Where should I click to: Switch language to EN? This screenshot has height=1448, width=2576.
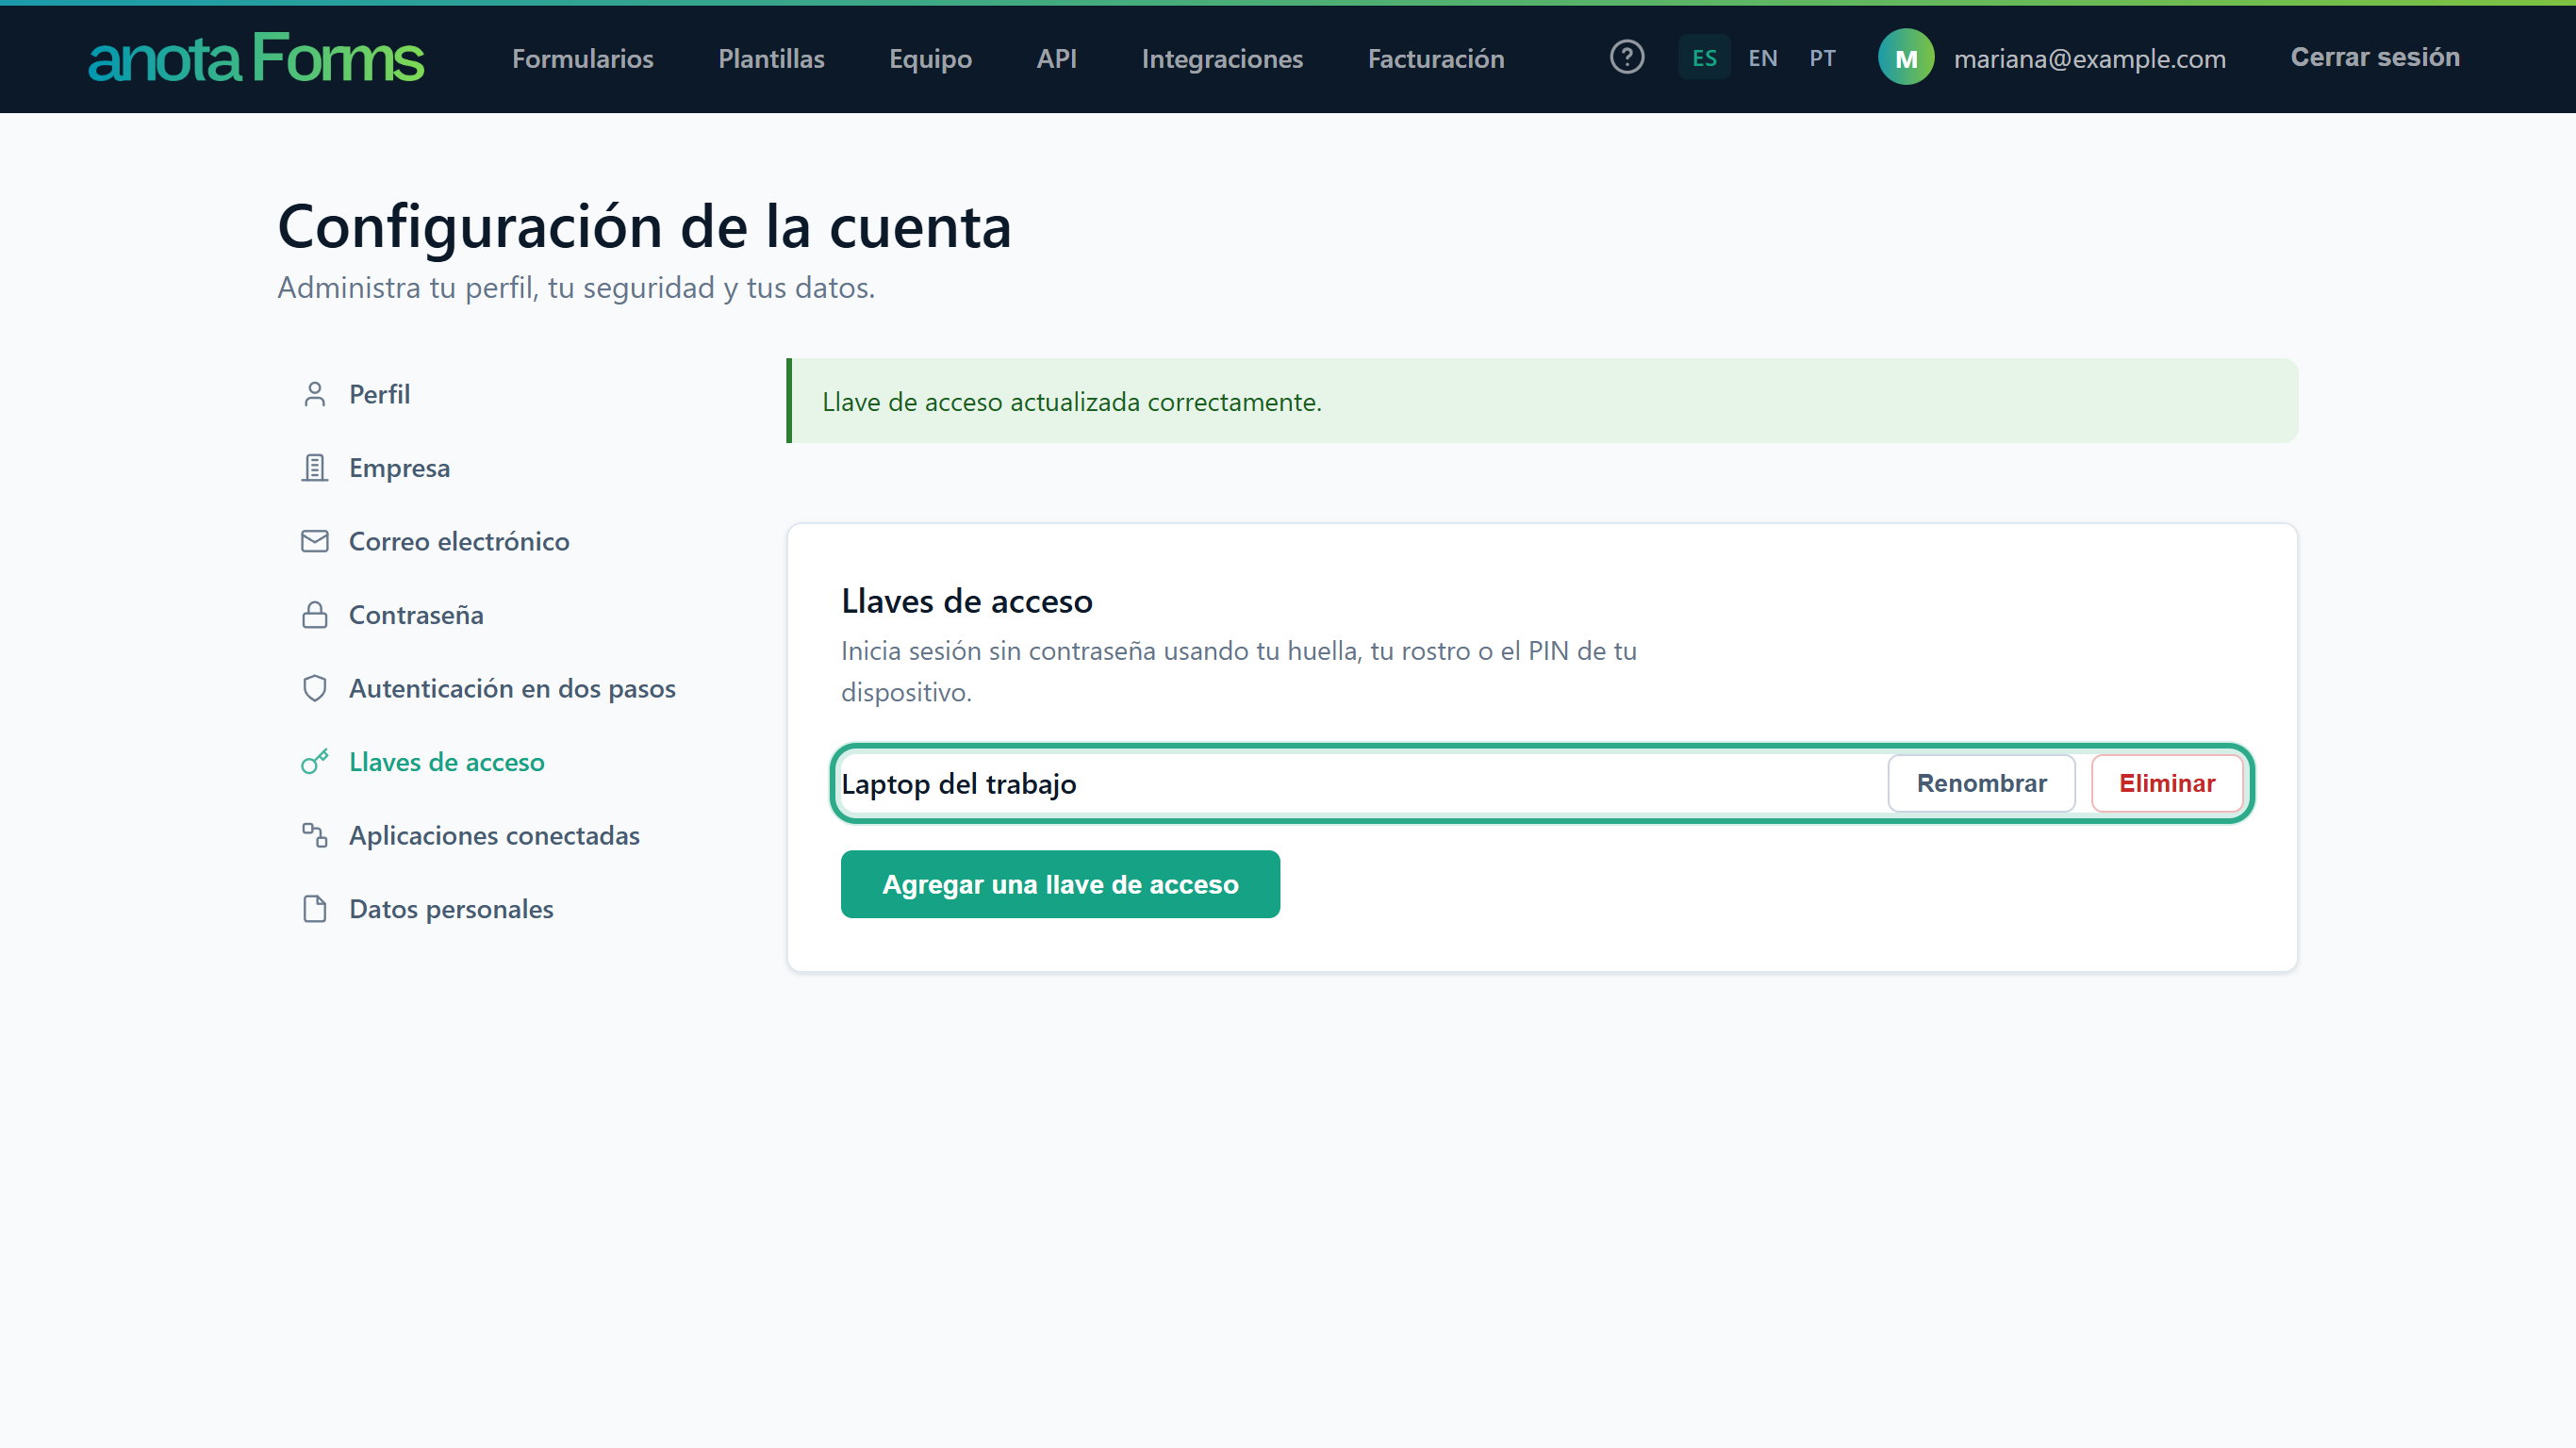point(1762,57)
